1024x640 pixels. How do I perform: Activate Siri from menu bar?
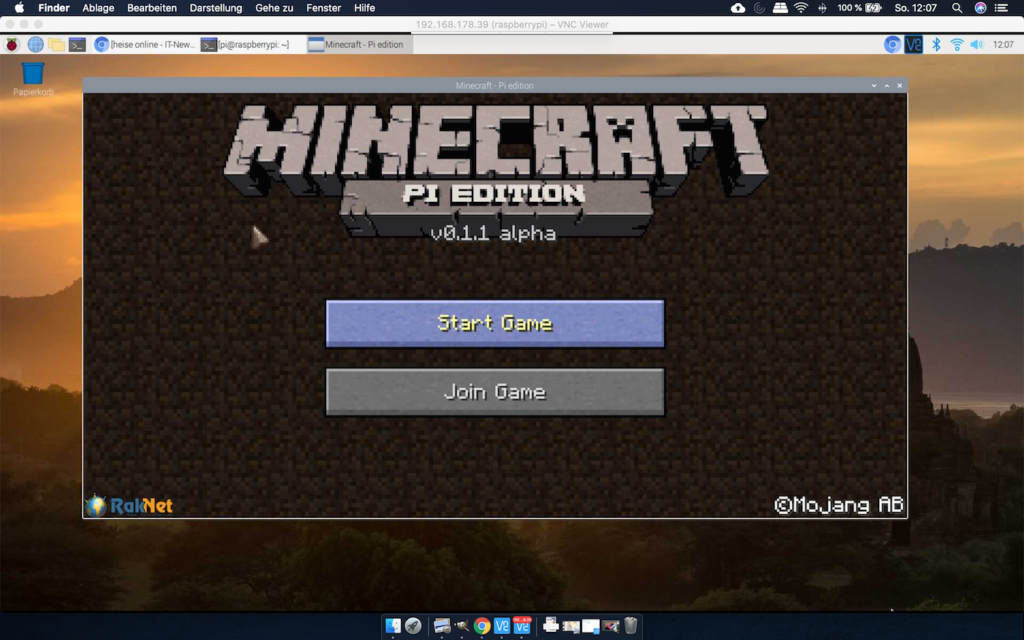[x=980, y=8]
